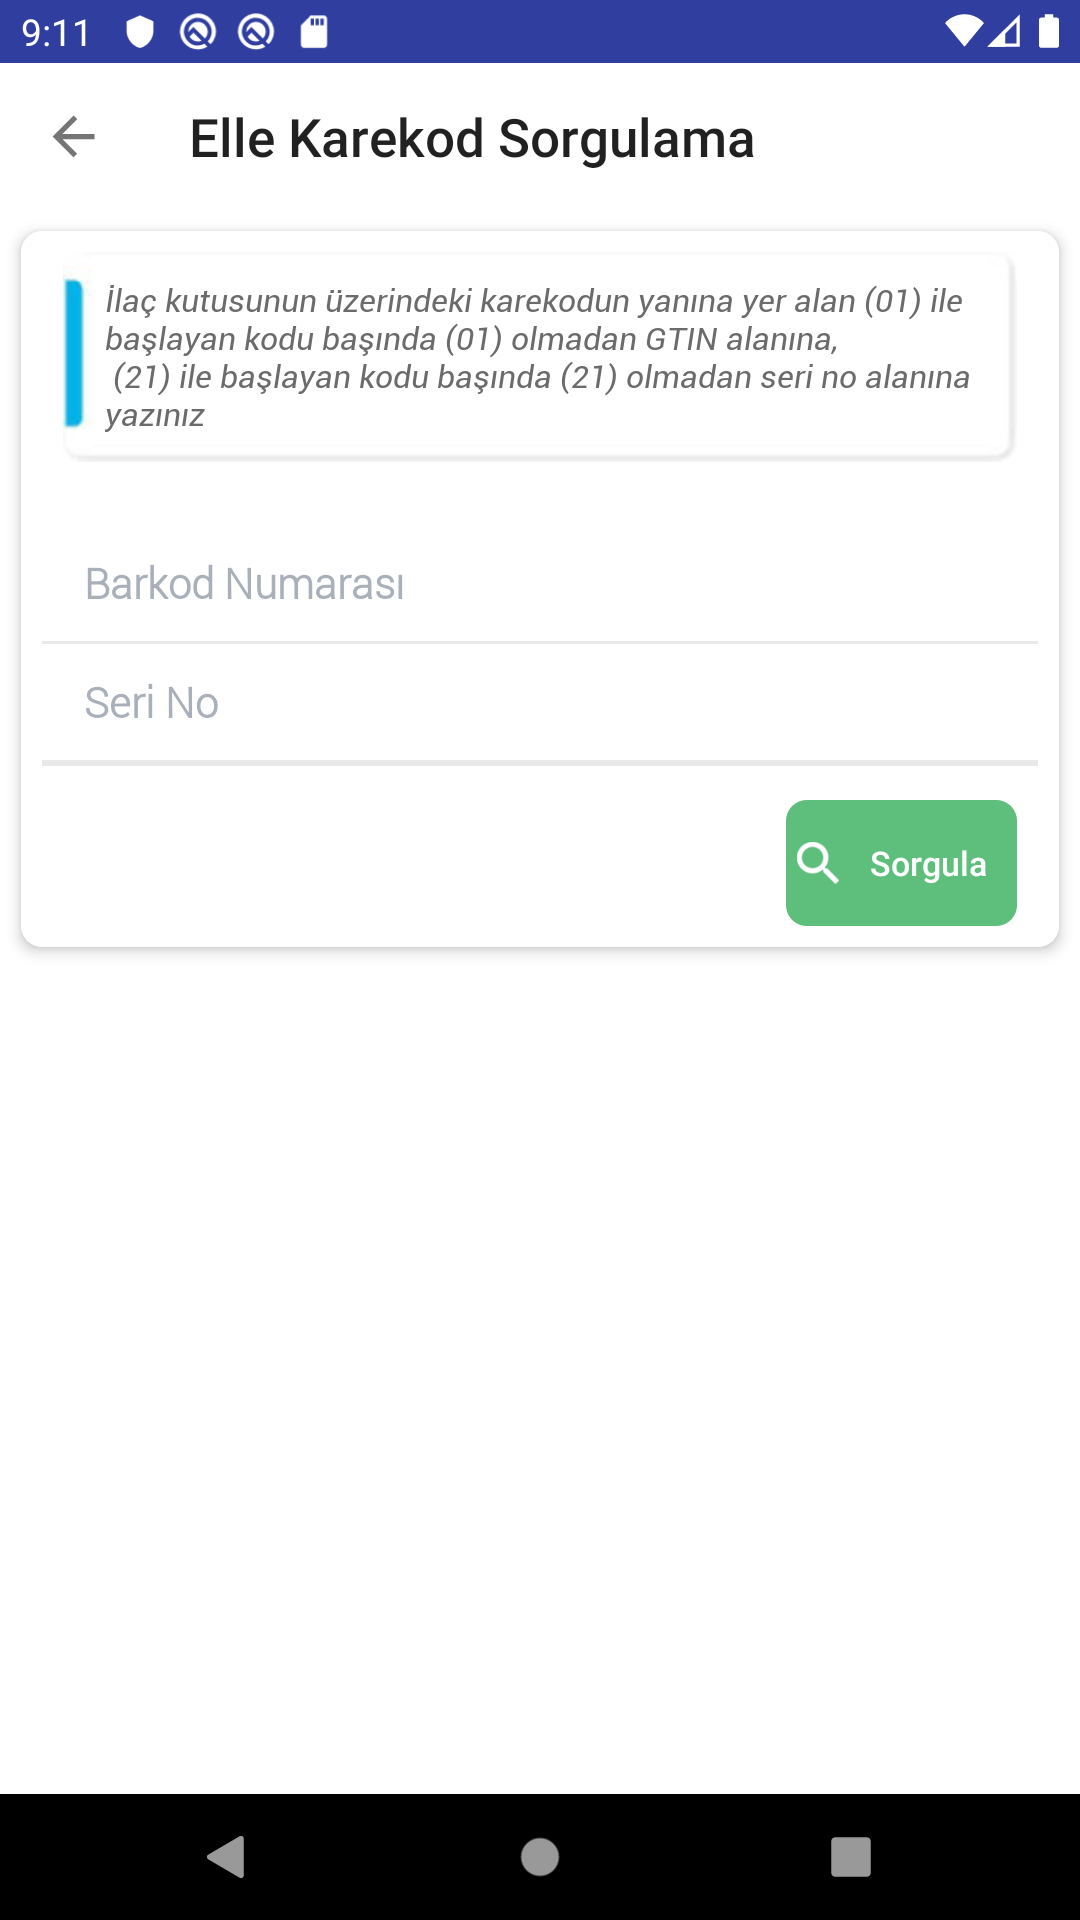
Task: Tap the Elle Karekod Sorgulama title
Action: point(472,138)
